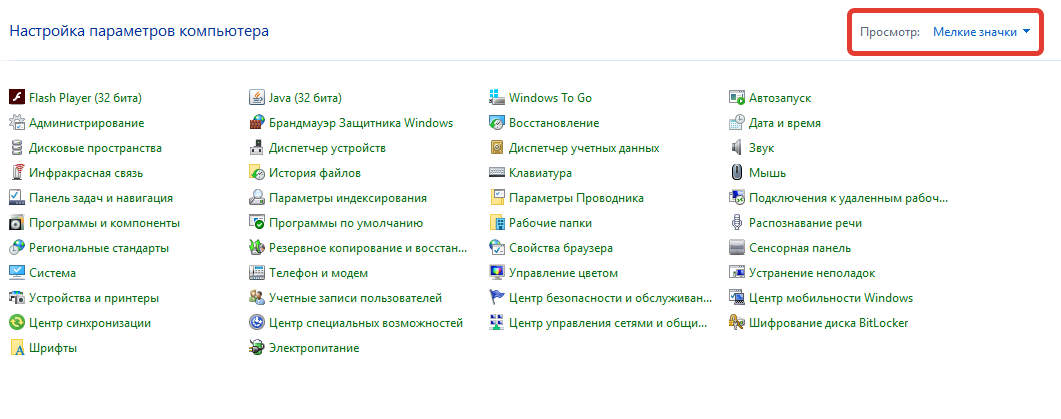Open Подключения к удаленным рабочим link
1061x419 pixels.
(849, 198)
